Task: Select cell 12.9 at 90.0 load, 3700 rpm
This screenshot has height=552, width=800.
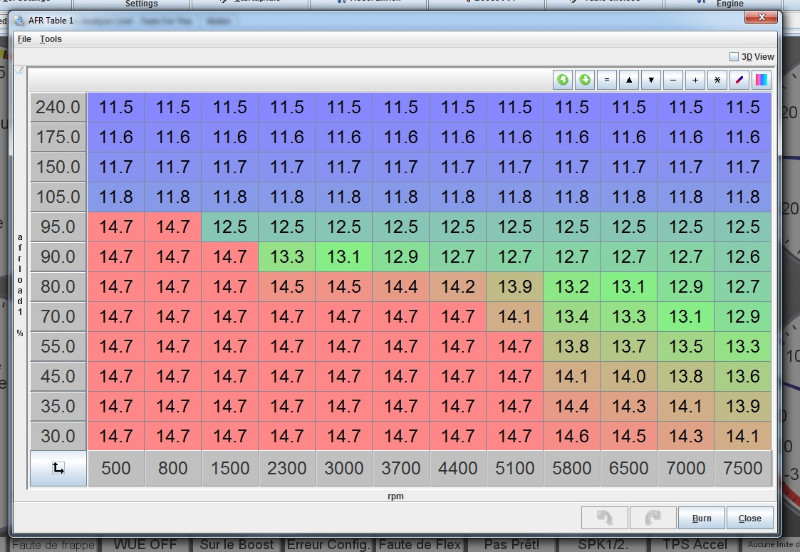Action: (401, 257)
